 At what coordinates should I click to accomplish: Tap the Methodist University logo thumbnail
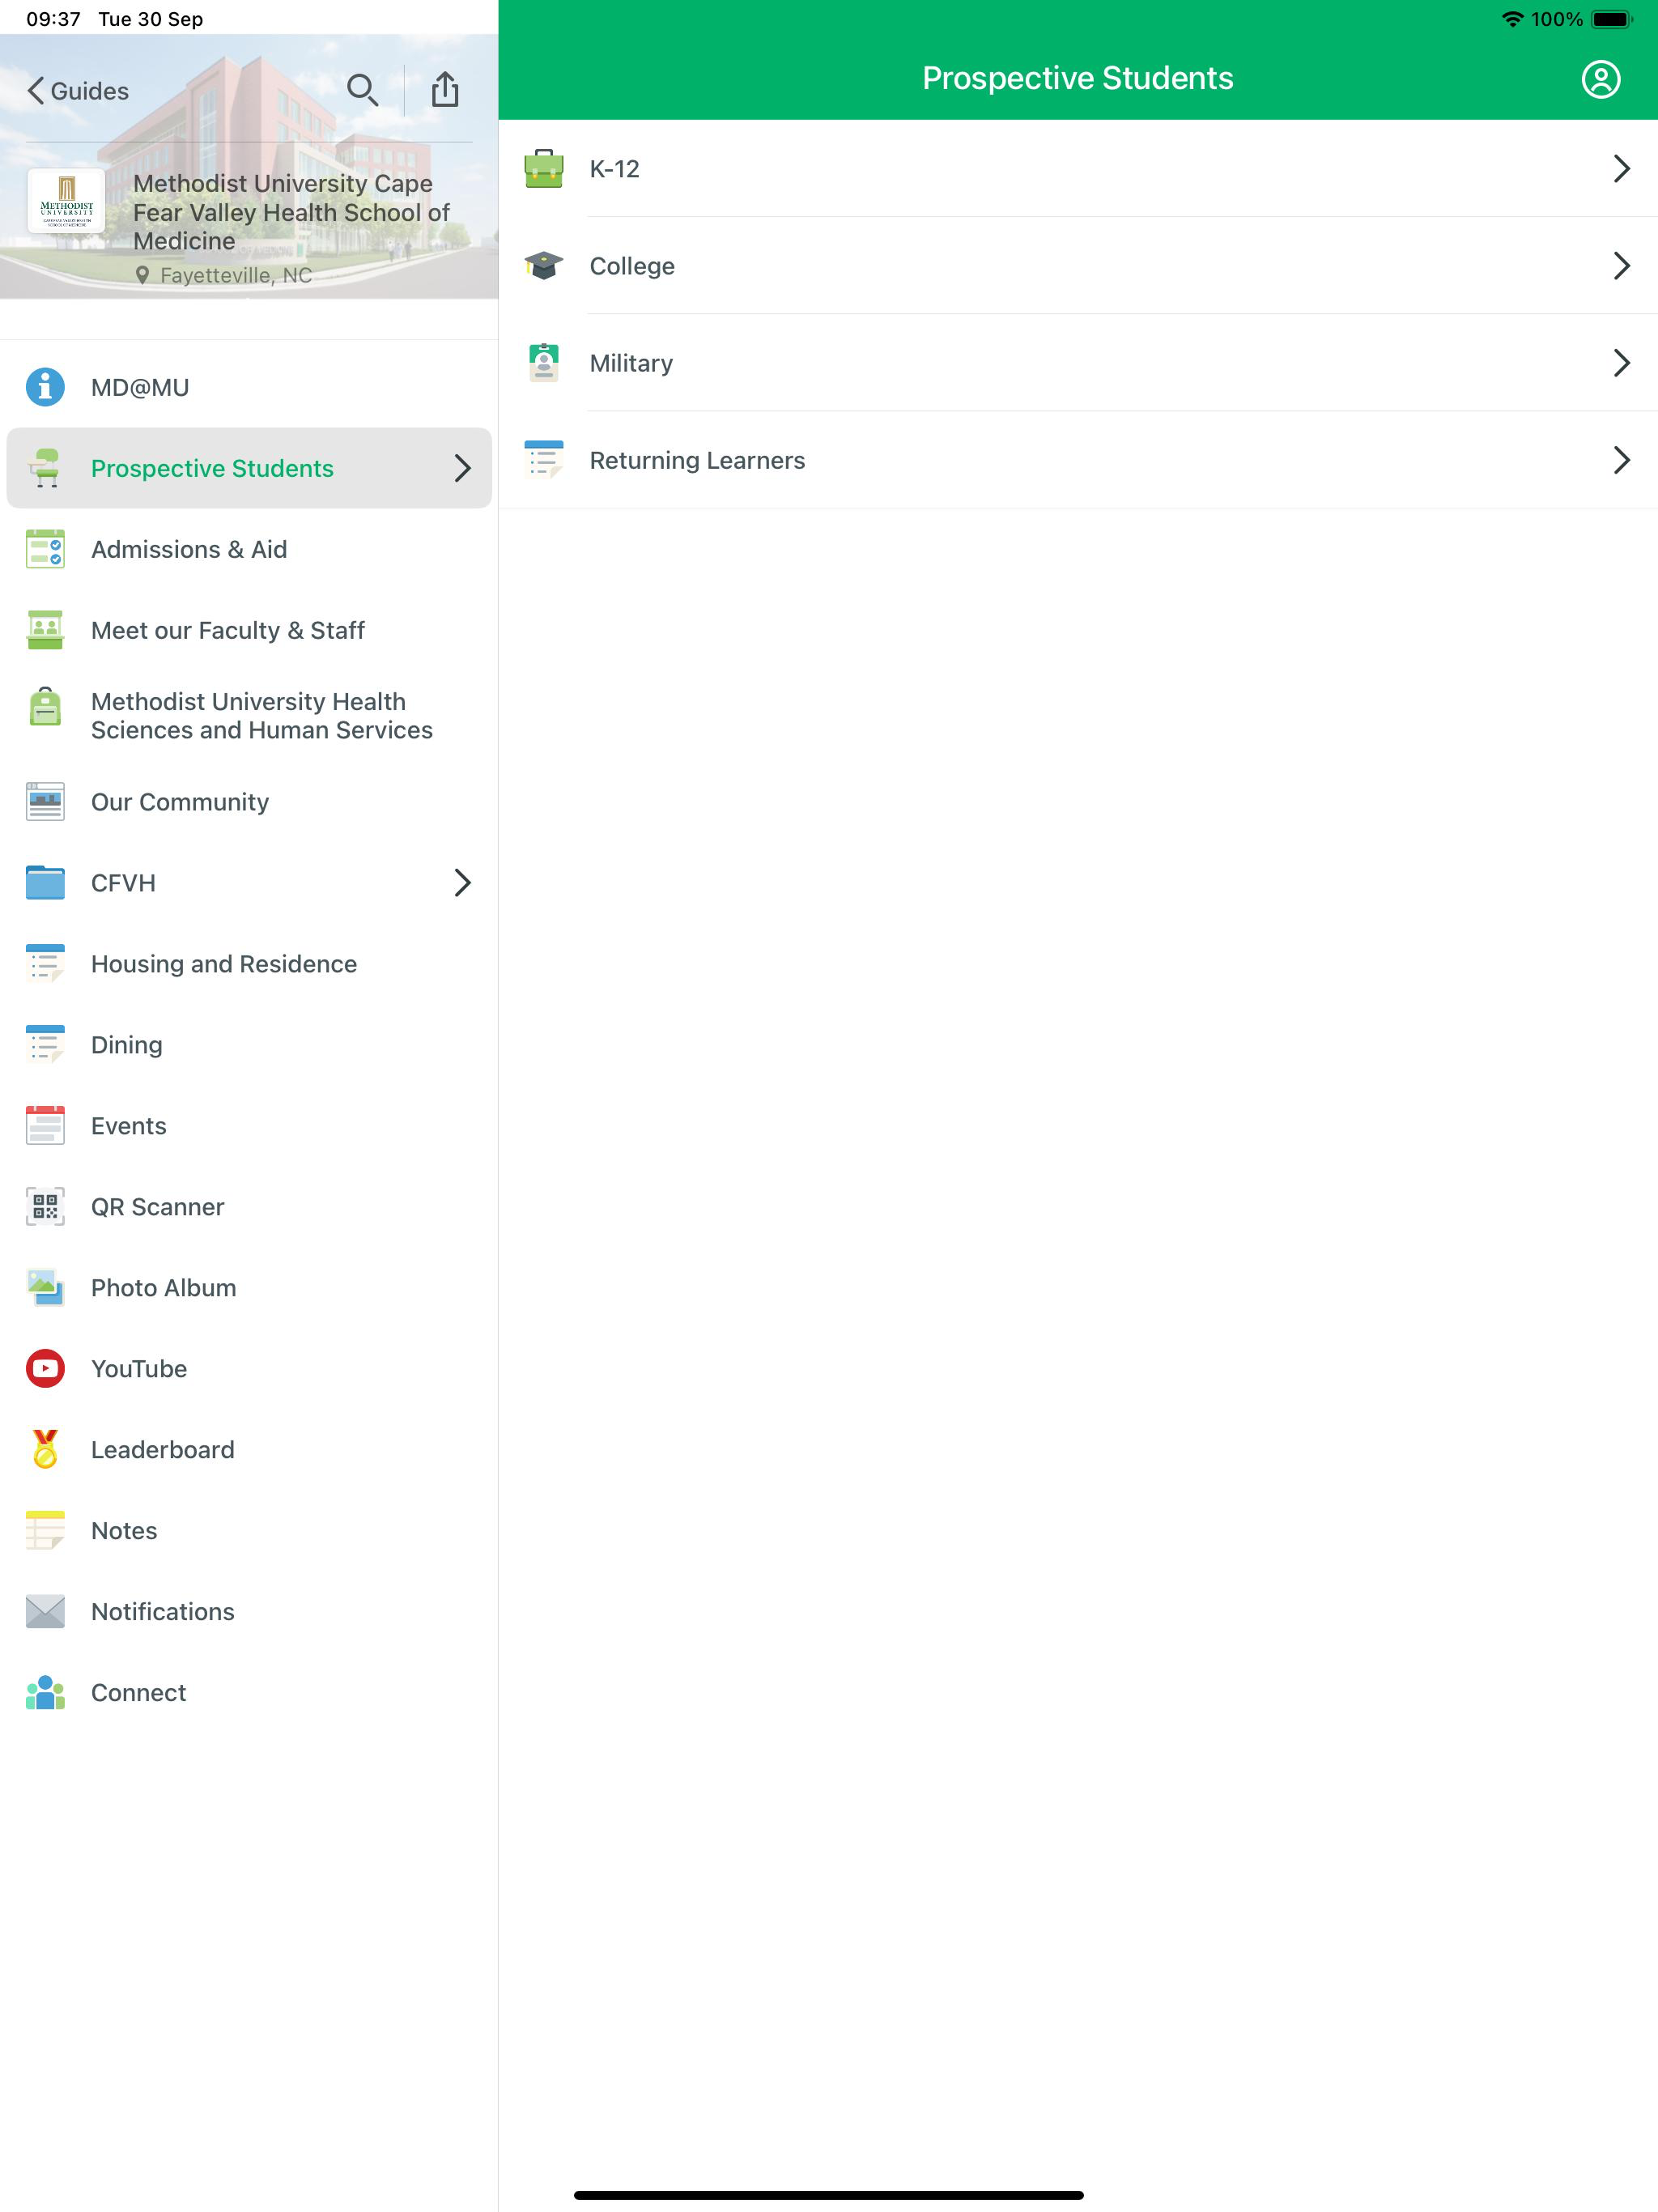[x=66, y=200]
